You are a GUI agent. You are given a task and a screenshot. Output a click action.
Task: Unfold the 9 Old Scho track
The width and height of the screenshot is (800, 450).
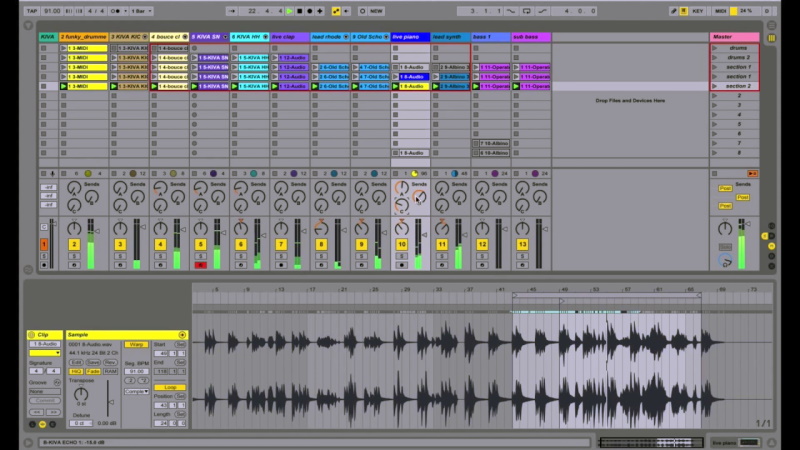pyautogui.click(x=387, y=37)
